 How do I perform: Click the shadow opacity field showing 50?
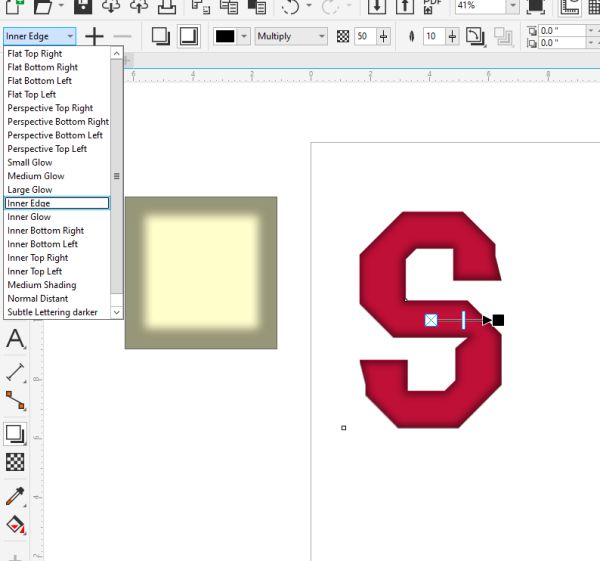point(365,36)
